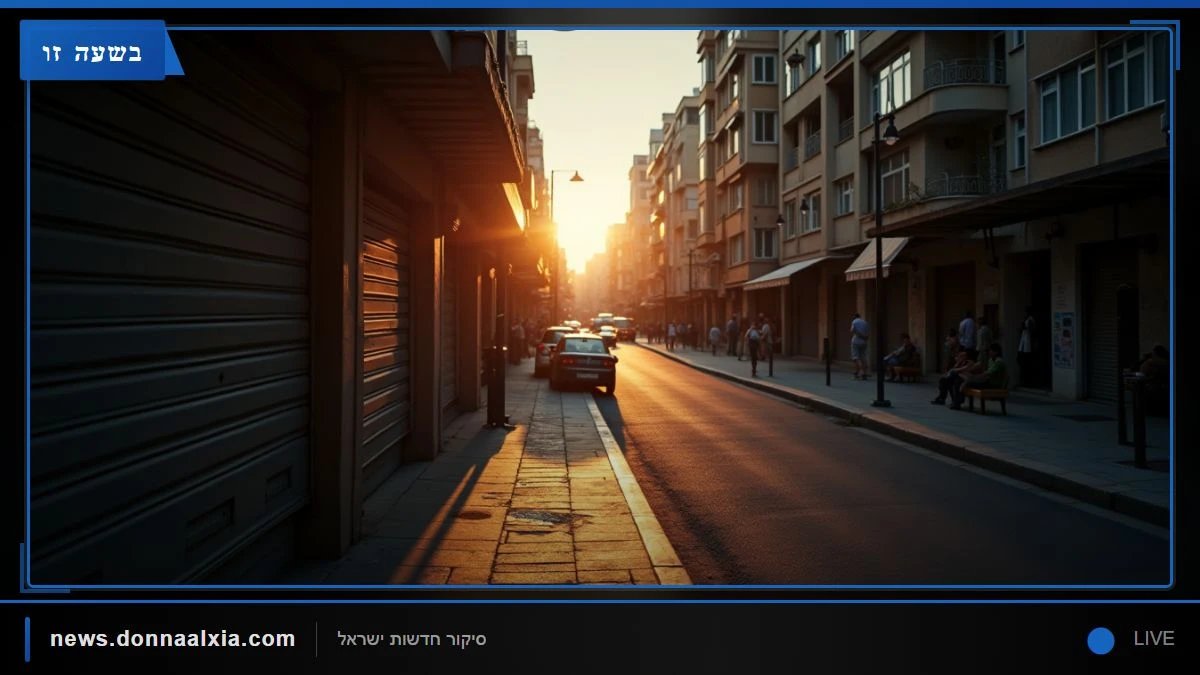Click the blue LIVE indicator dot
Viewport: 1200px width, 675px height.
click(x=1101, y=640)
